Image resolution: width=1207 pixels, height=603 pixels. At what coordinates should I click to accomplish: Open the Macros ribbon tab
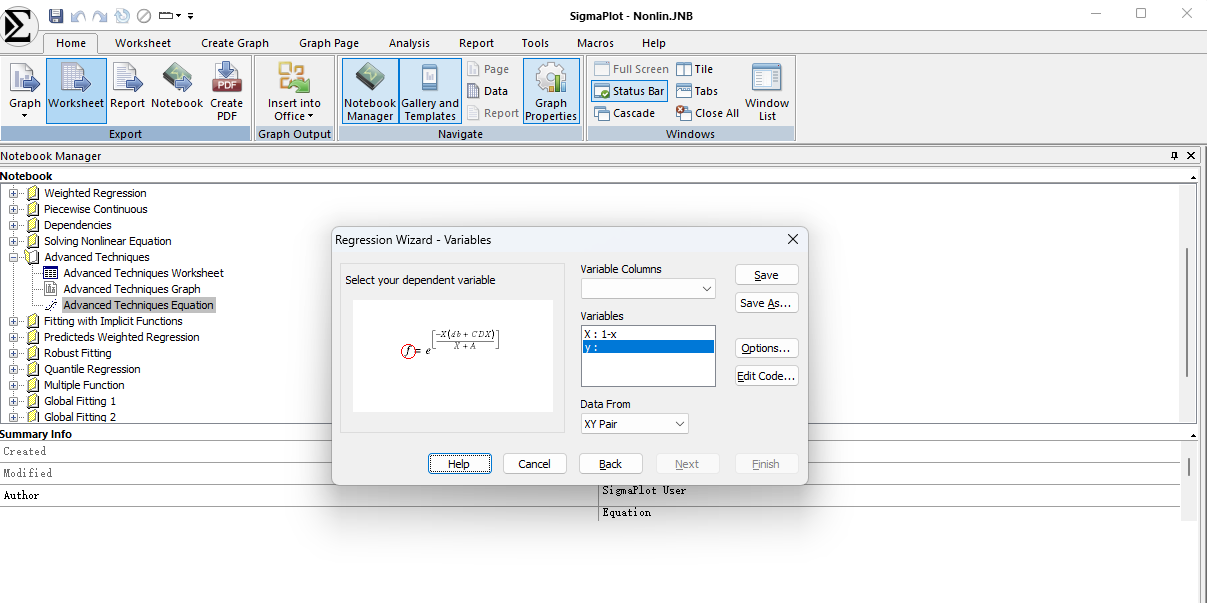point(595,43)
